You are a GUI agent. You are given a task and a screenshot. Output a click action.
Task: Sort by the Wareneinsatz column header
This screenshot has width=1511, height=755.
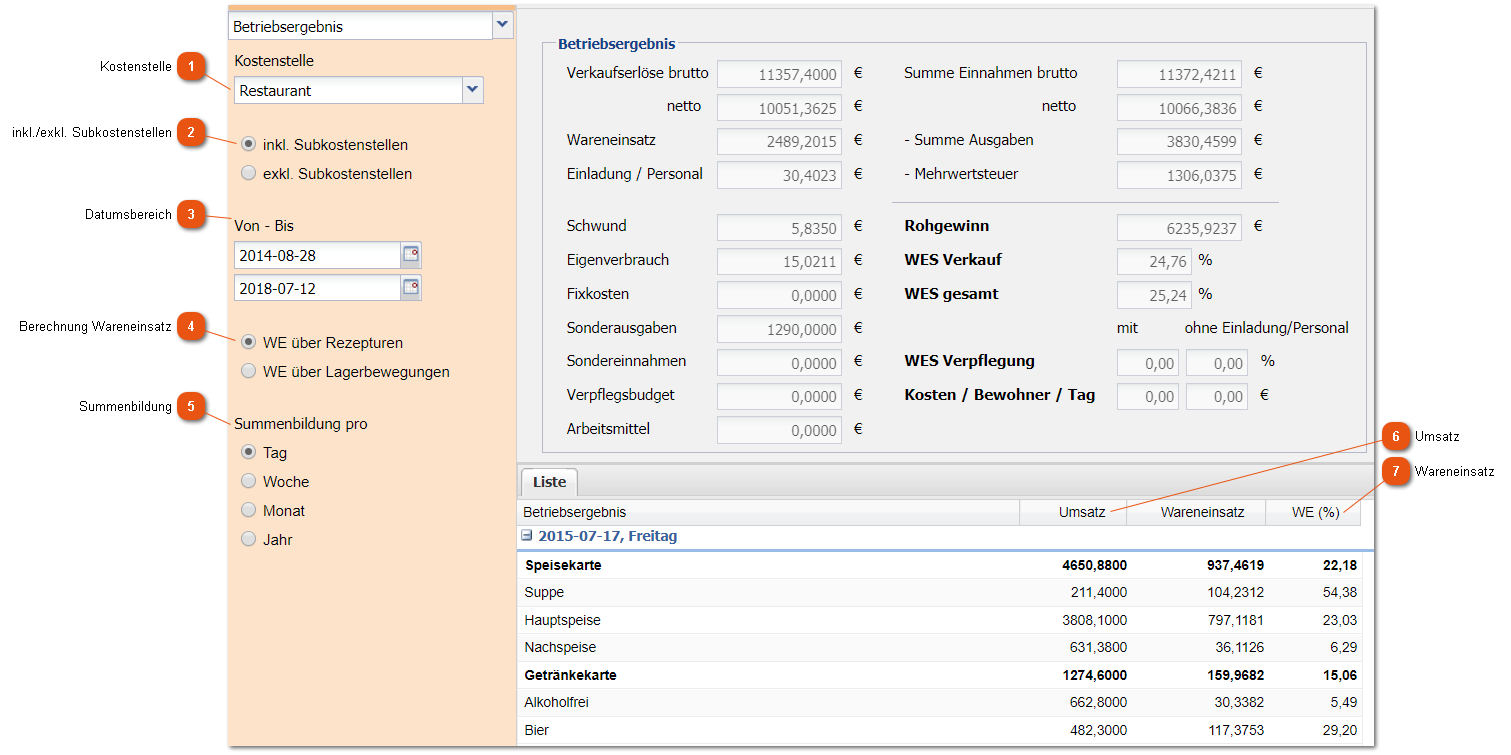click(x=1196, y=512)
